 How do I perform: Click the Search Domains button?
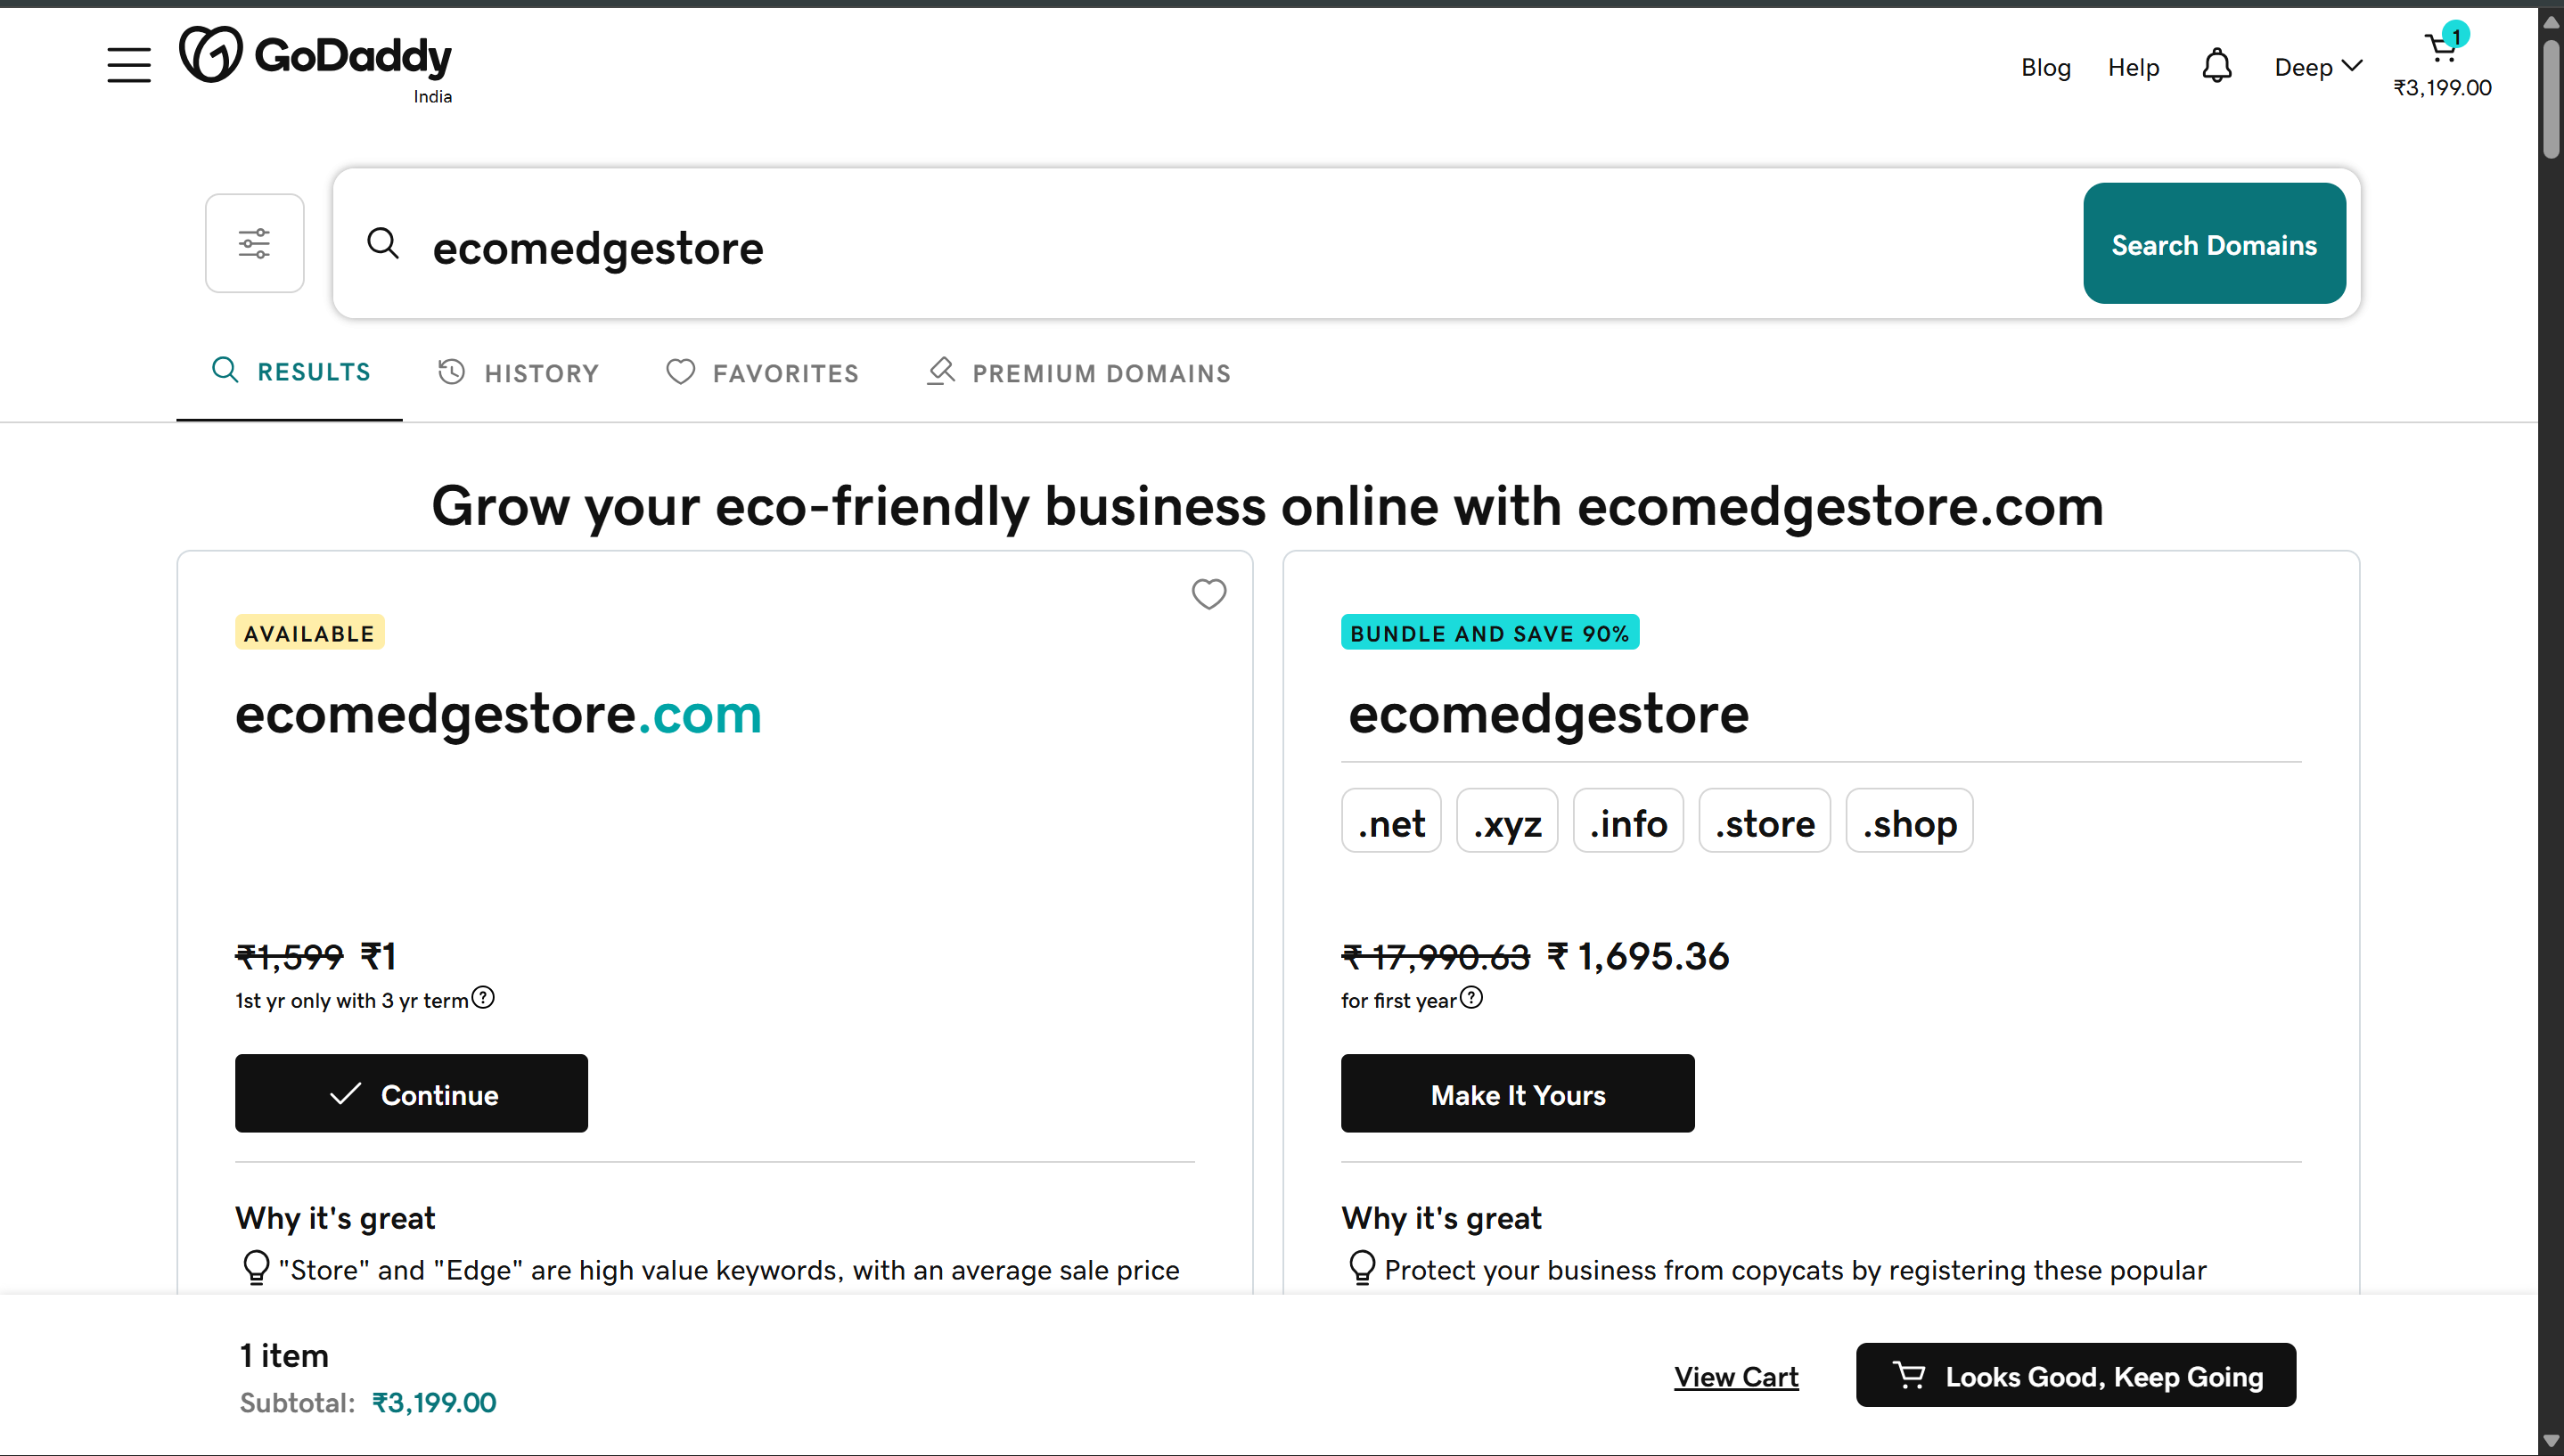[2213, 243]
